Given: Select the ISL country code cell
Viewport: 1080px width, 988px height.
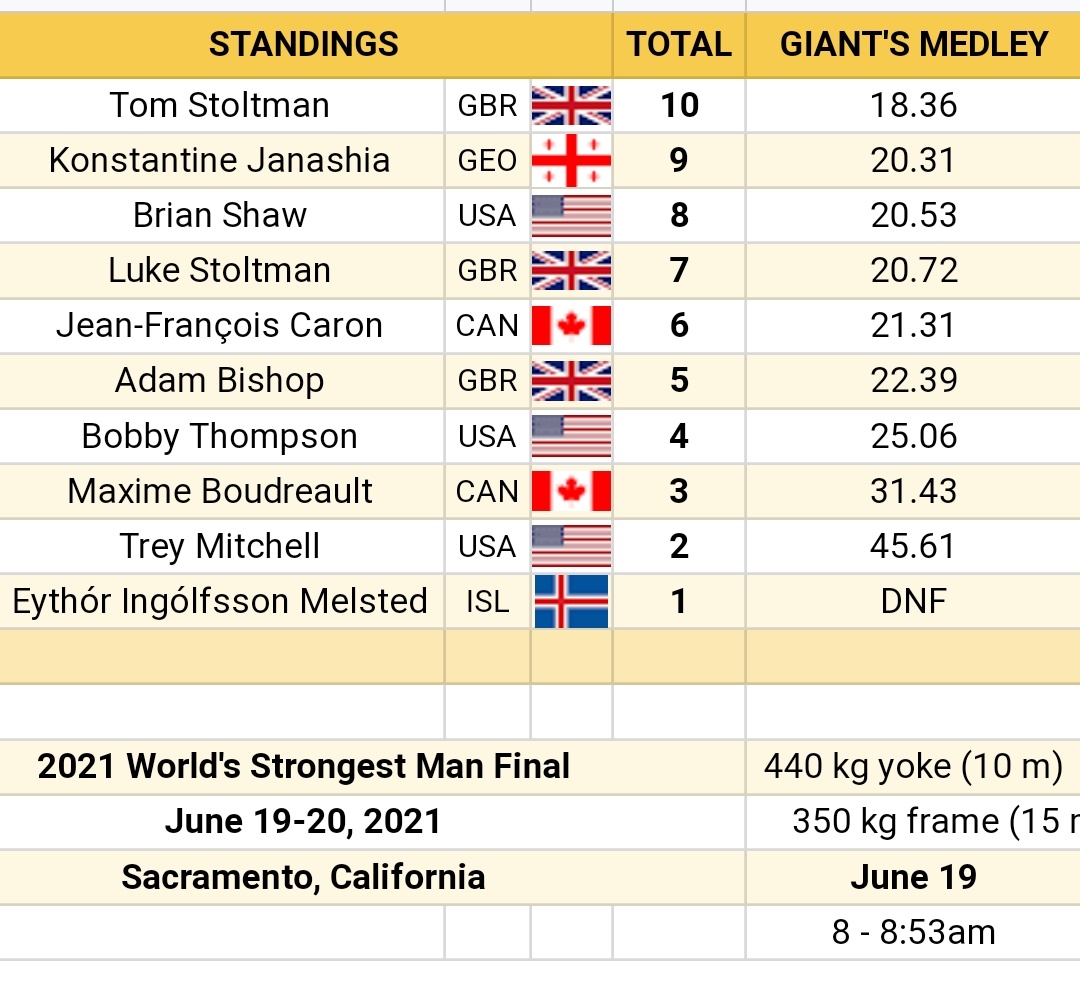Looking at the screenshot, I should (487, 601).
